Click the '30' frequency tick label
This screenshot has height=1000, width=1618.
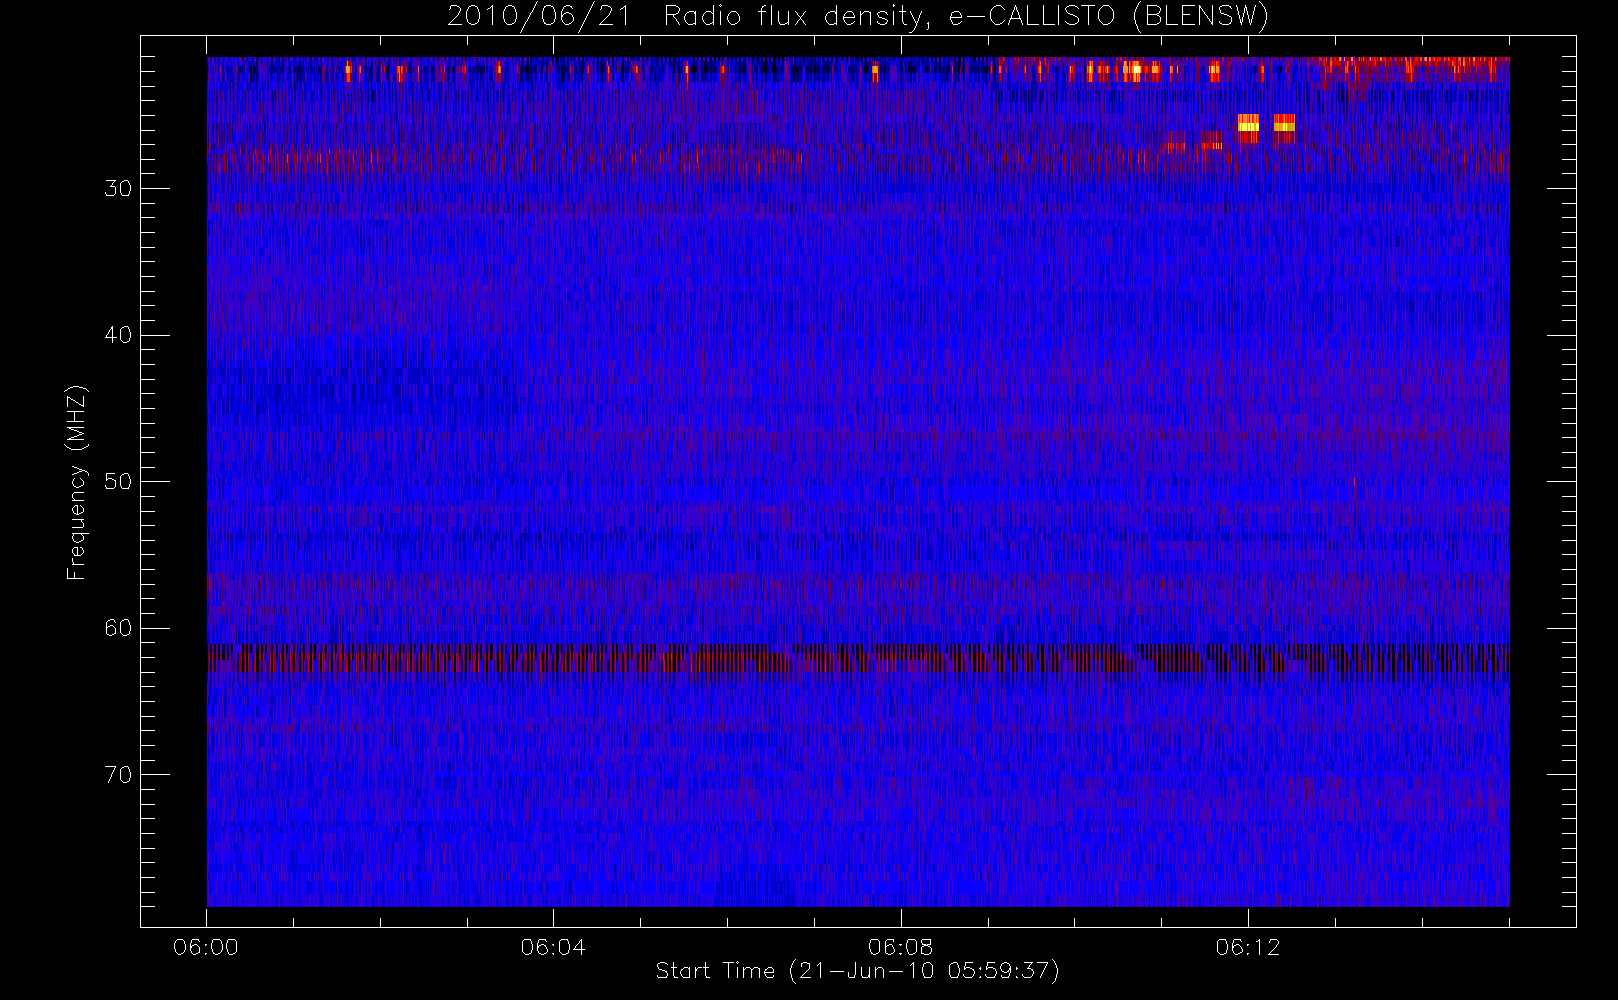click(x=118, y=188)
